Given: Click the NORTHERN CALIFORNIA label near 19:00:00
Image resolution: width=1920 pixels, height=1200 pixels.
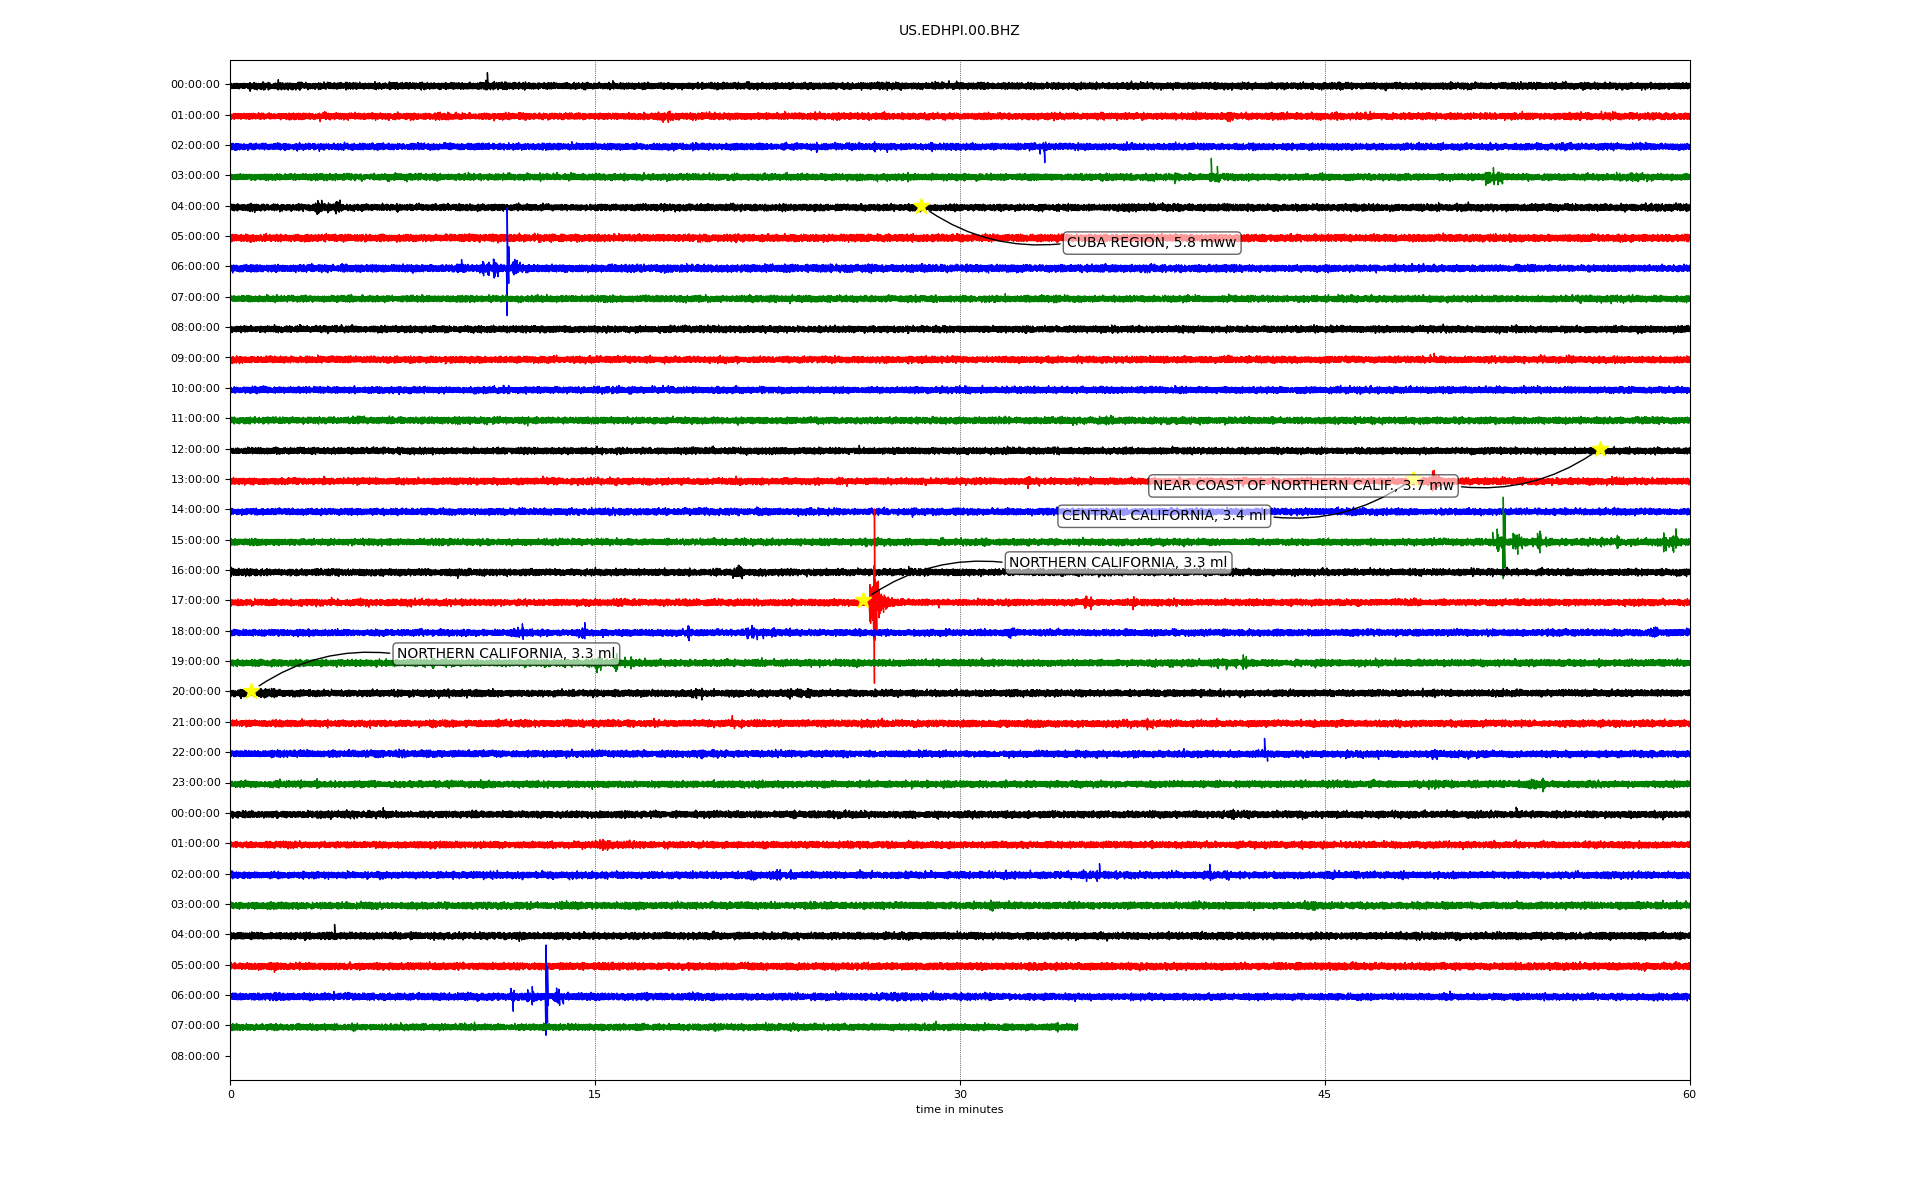Looking at the screenshot, I should click(x=506, y=654).
